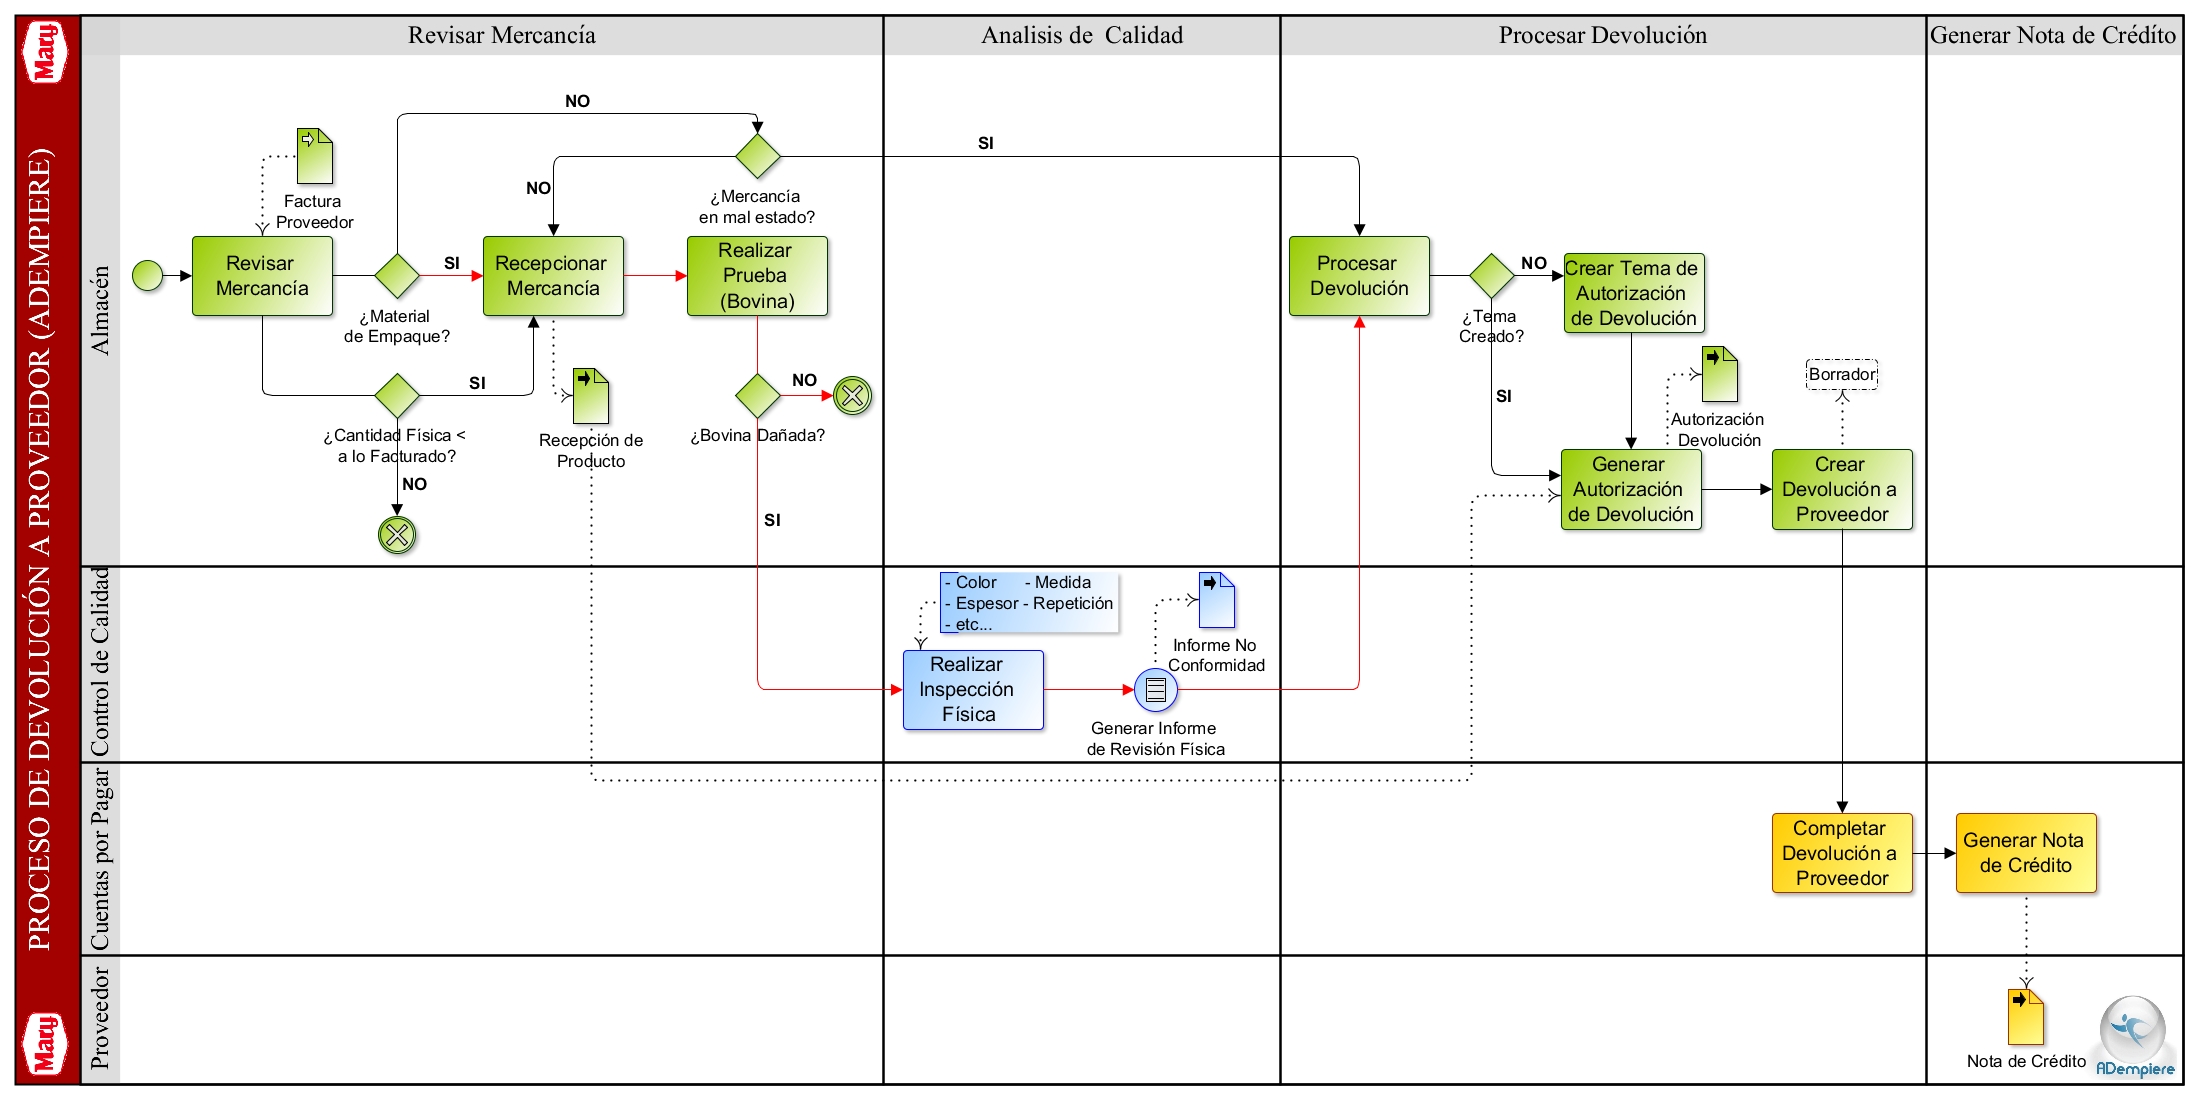Click the green Crear Devolución a Proveedor task
Screen dimensions: 2199x1100
[x=1842, y=489]
